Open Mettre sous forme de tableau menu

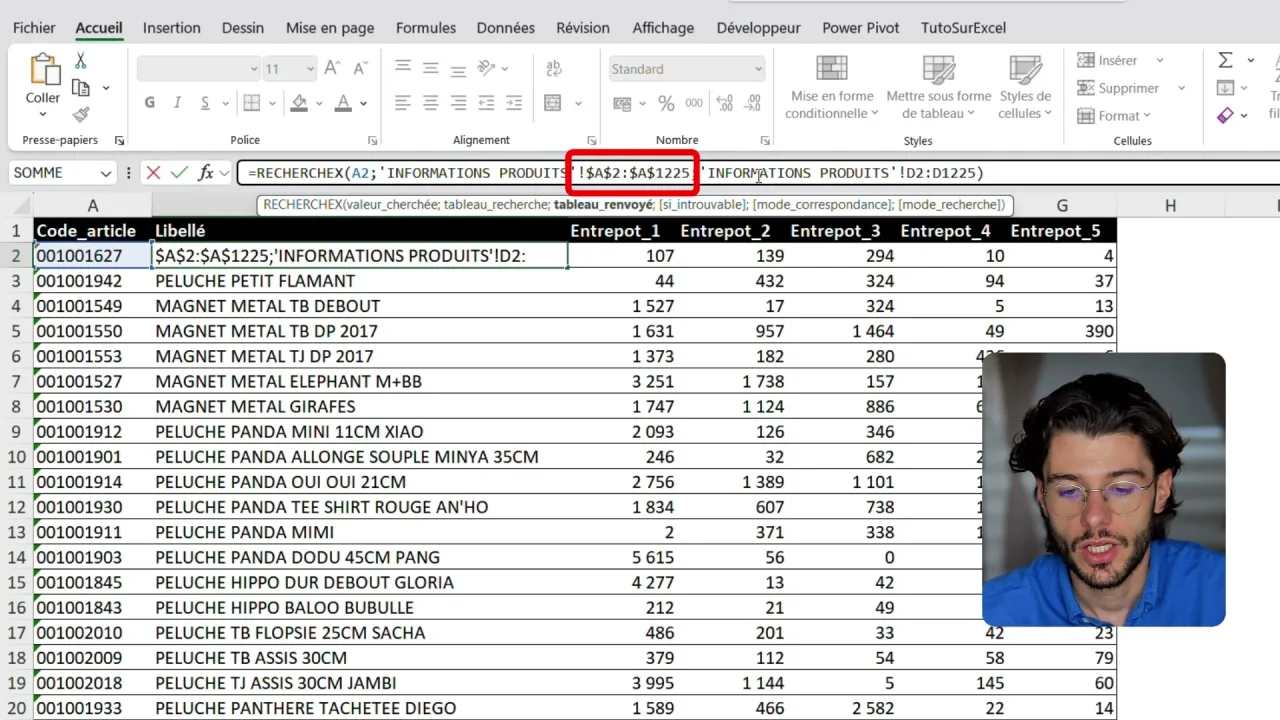point(939,87)
